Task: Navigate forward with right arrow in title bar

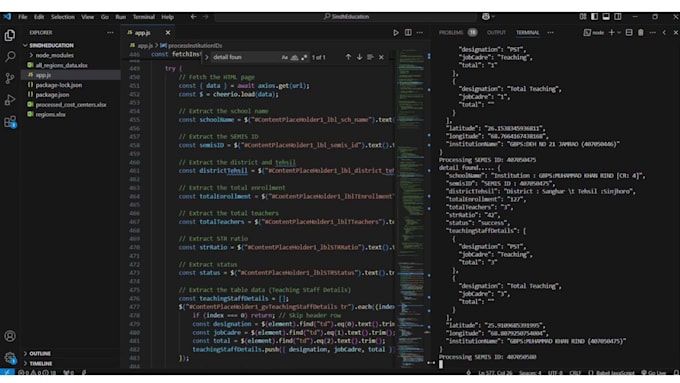Action: [x=206, y=16]
